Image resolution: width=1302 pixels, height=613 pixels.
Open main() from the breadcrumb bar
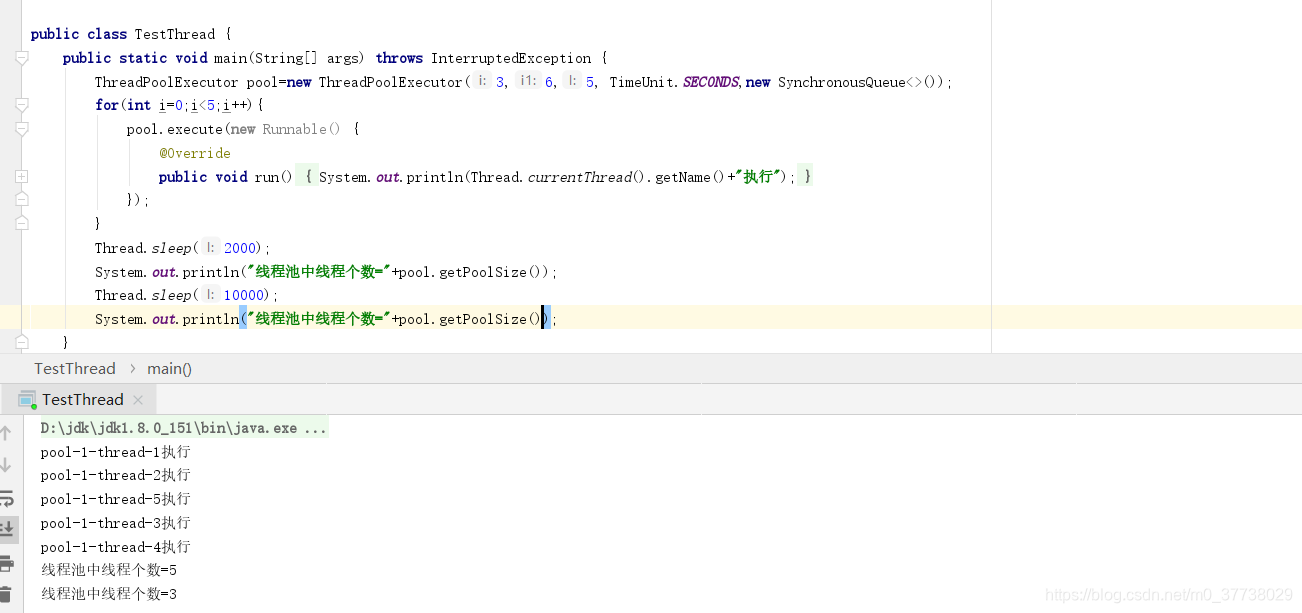(x=168, y=368)
